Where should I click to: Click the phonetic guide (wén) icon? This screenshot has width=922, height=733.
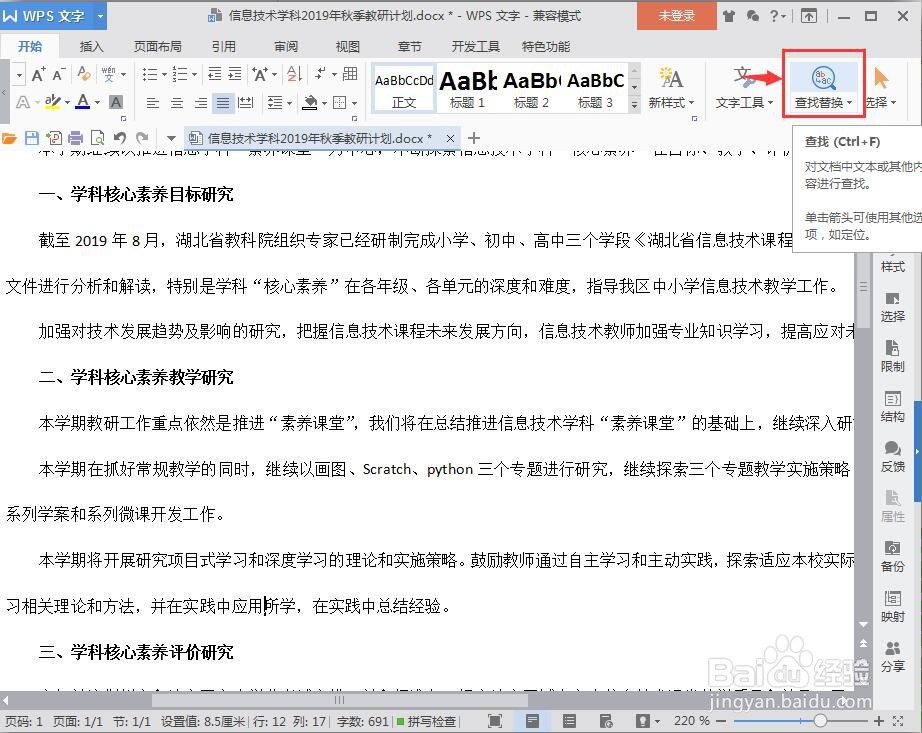(x=109, y=74)
